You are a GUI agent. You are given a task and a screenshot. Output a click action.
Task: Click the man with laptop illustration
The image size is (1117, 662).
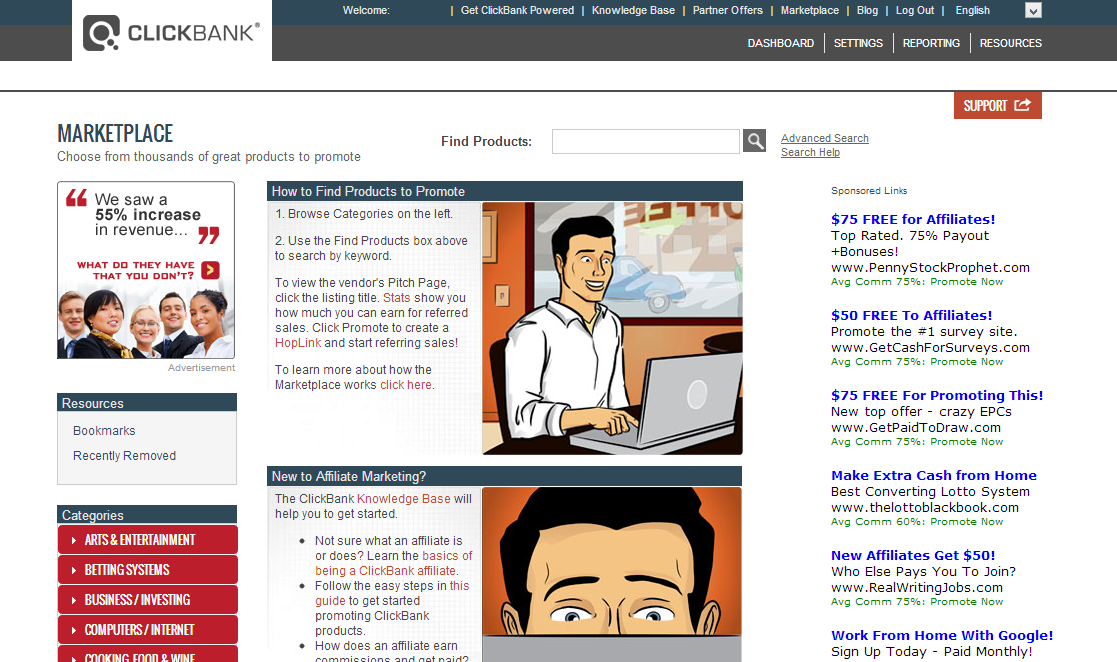pyautogui.click(x=612, y=329)
